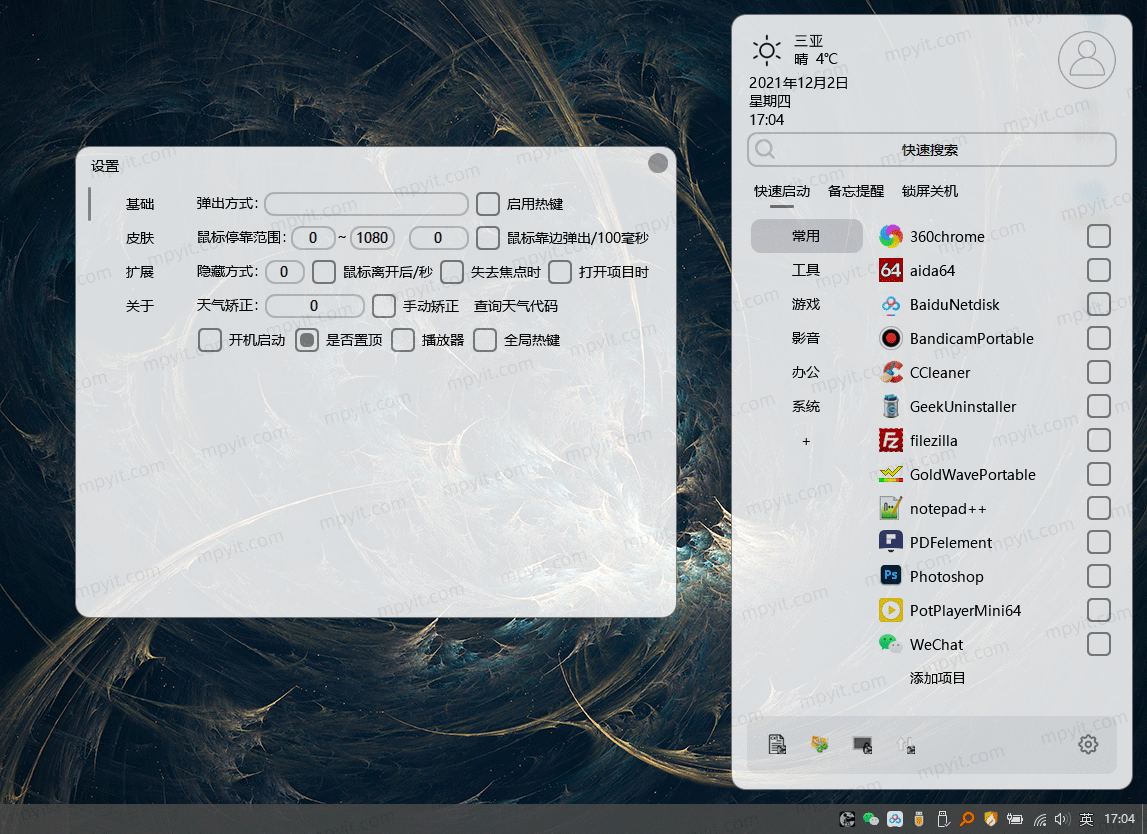Click the 添加项目 link
Image resolution: width=1147 pixels, height=834 pixels.
(937, 678)
